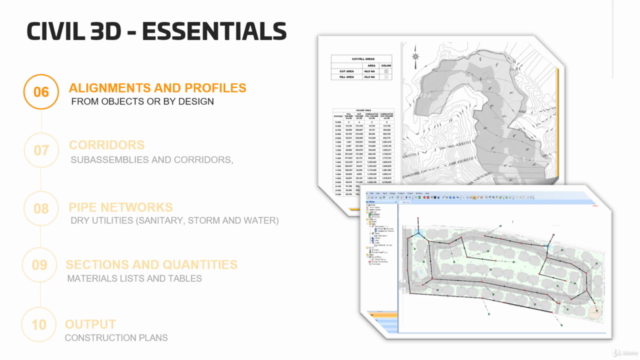Select Alignments and Profiles heading

pos(158,88)
